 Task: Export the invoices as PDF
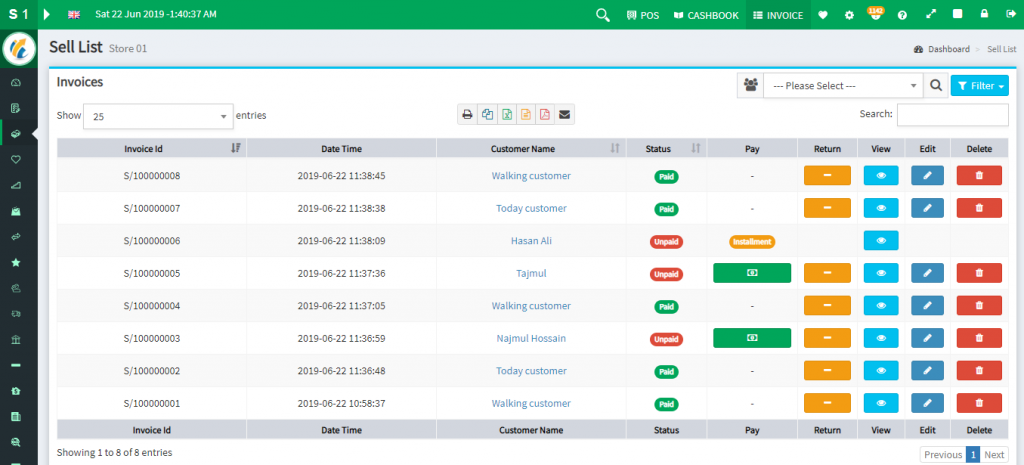coord(546,115)
